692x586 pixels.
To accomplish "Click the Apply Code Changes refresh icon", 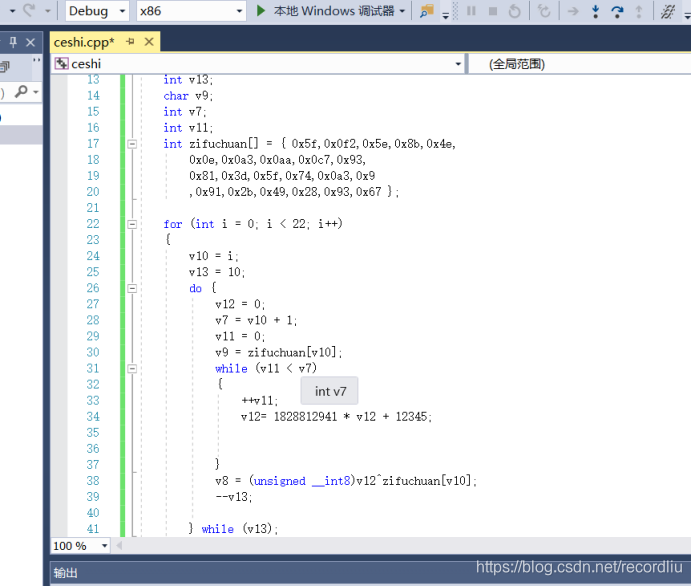I will [544, 11].
